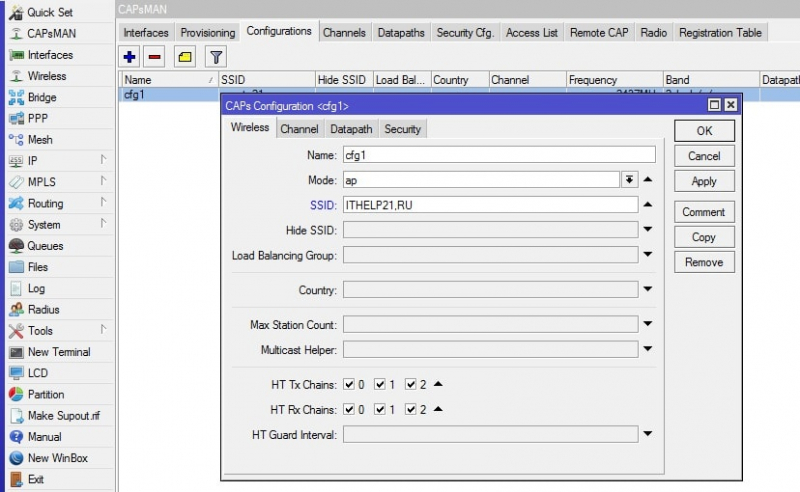Click the yellow comment note icon
Image resolution: width=800 pixels, height=492 pixels.
pos(185,57)
